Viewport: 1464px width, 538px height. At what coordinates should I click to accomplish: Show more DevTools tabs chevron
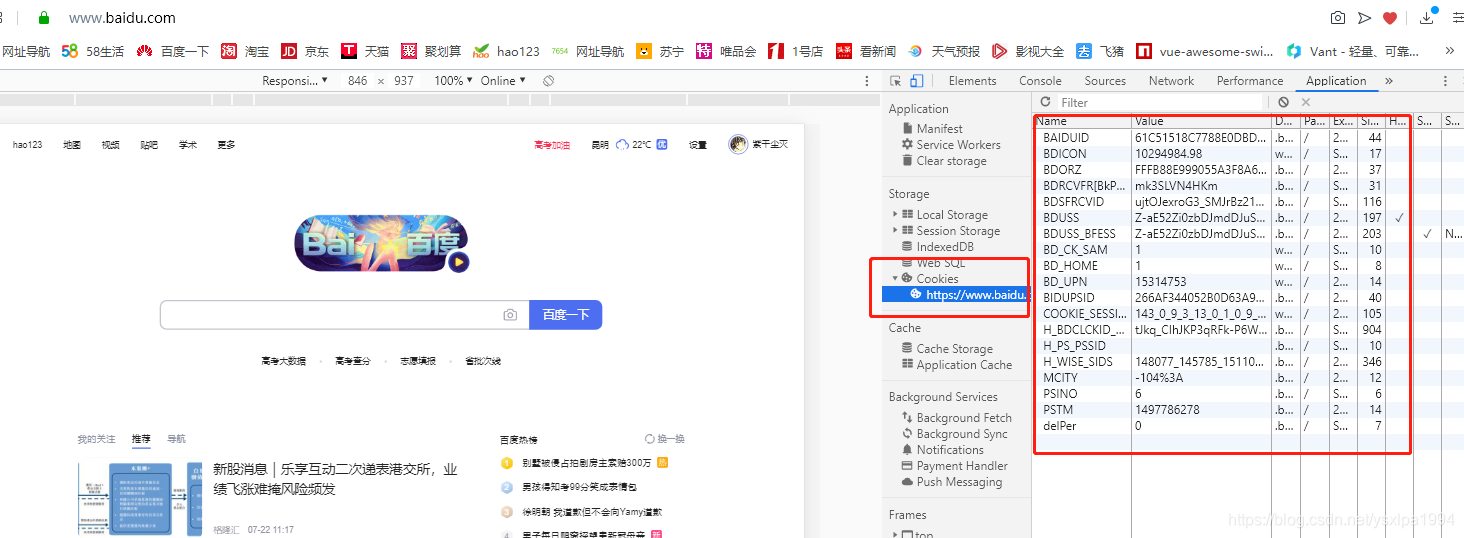[x=1388, y=81]
